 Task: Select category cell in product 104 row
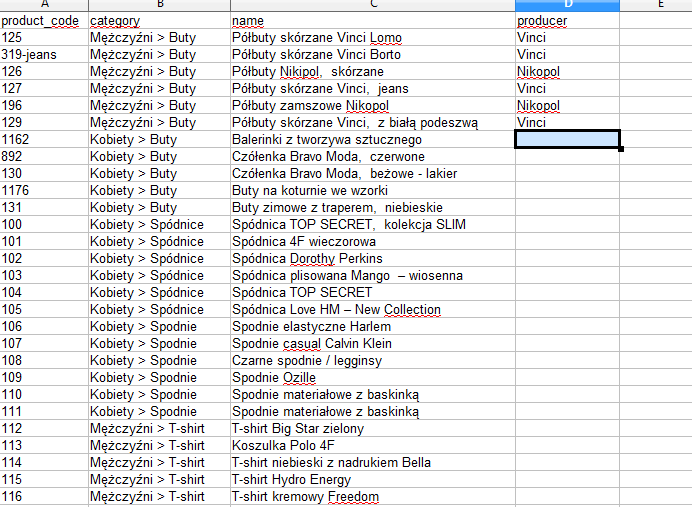coord(159,293)
